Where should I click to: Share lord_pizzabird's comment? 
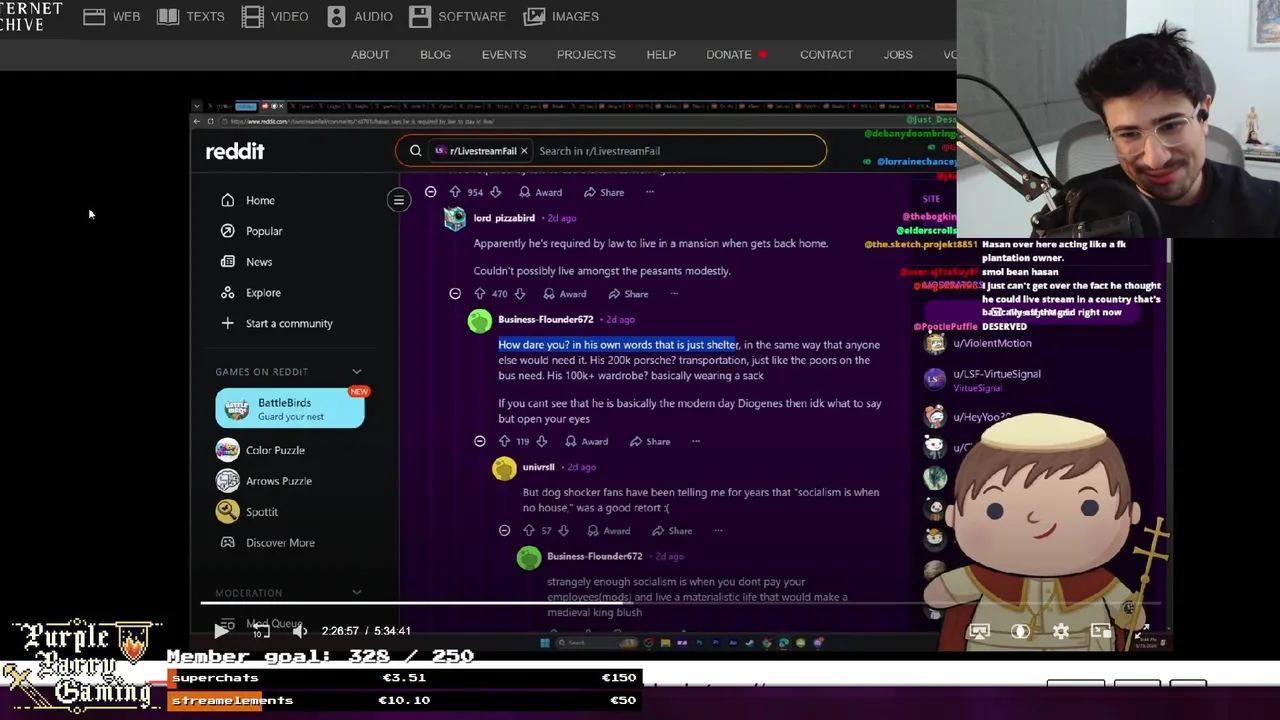click(628, 294)
